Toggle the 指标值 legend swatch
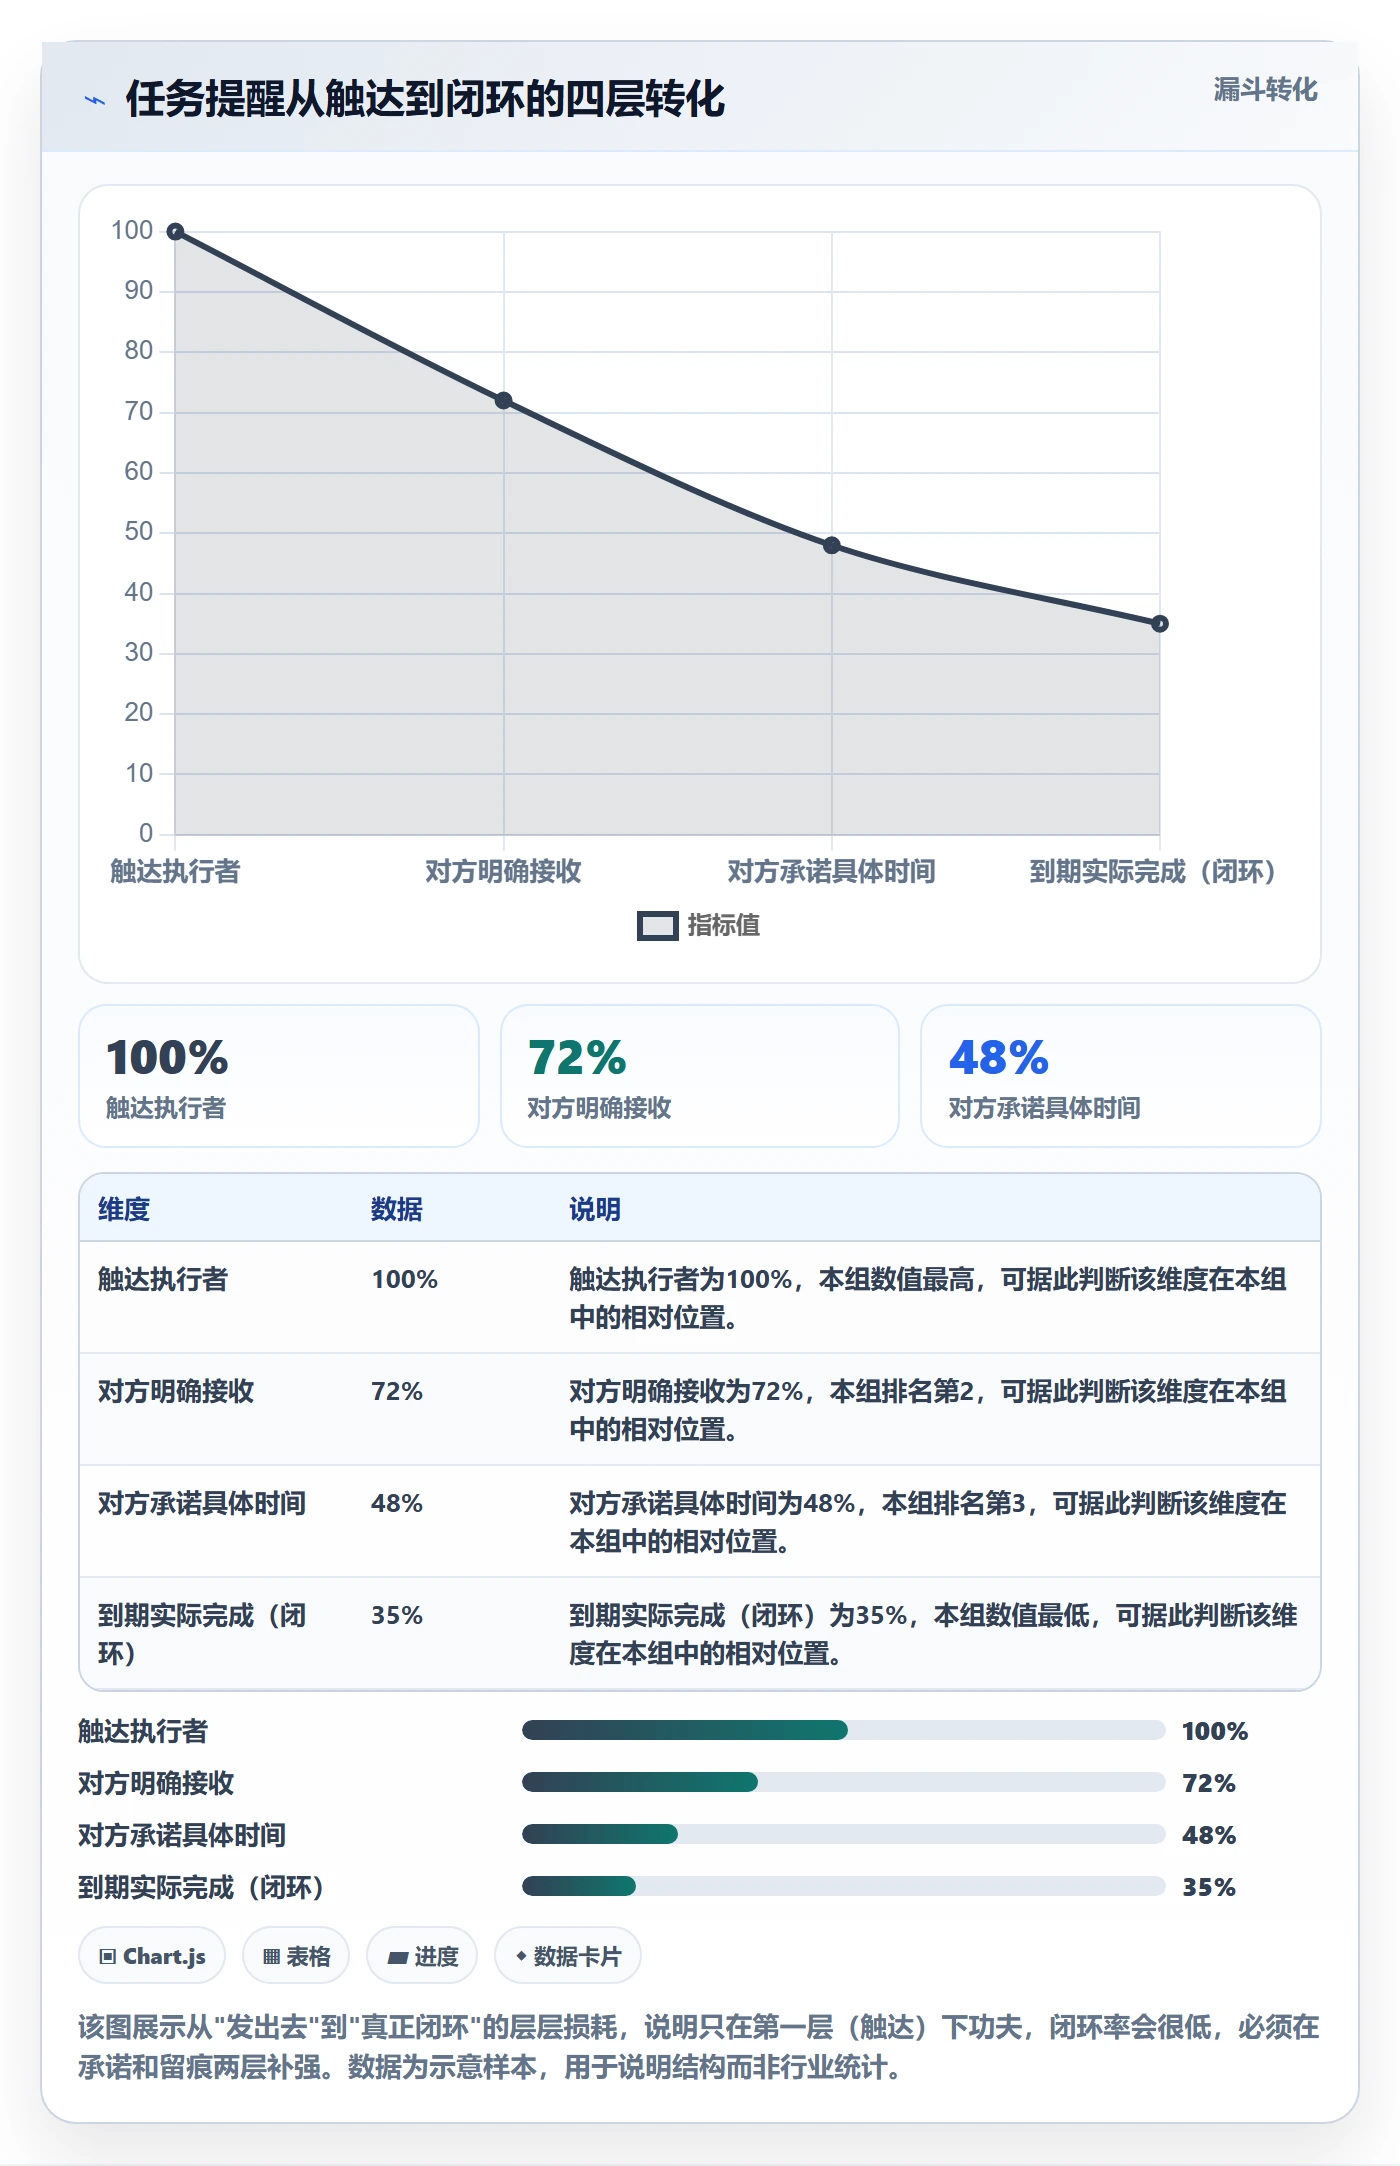The height and width of the screenshot is (2166, 1400). click(657, 926)
